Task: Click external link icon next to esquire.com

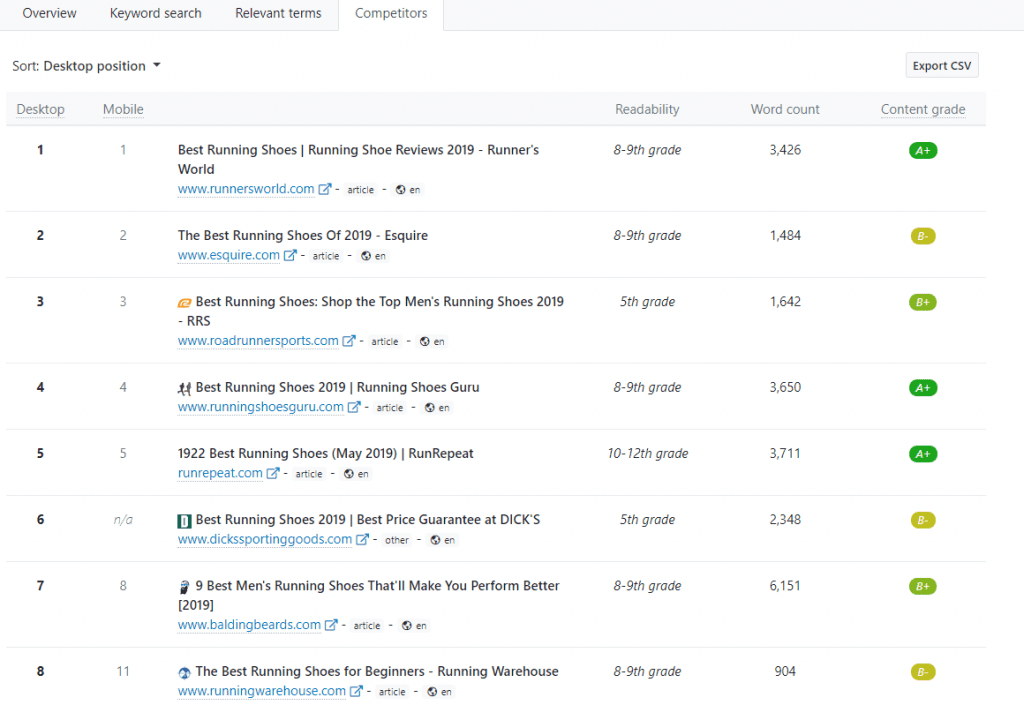Action: click(290, 255)
